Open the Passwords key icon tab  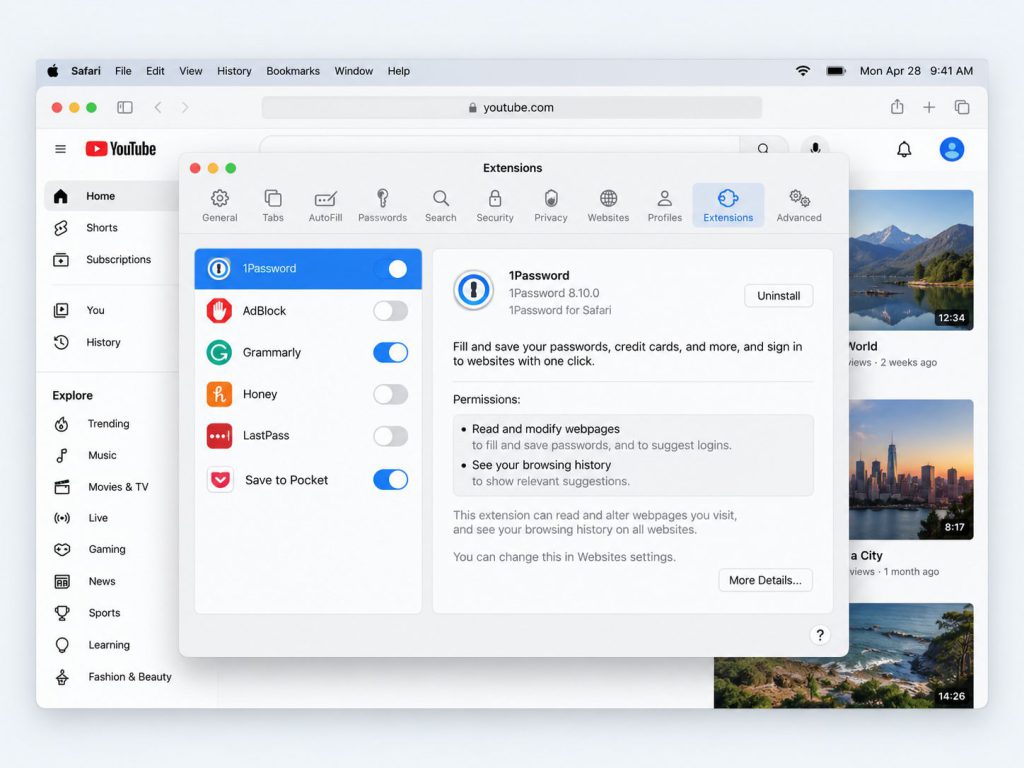[382, 205]
